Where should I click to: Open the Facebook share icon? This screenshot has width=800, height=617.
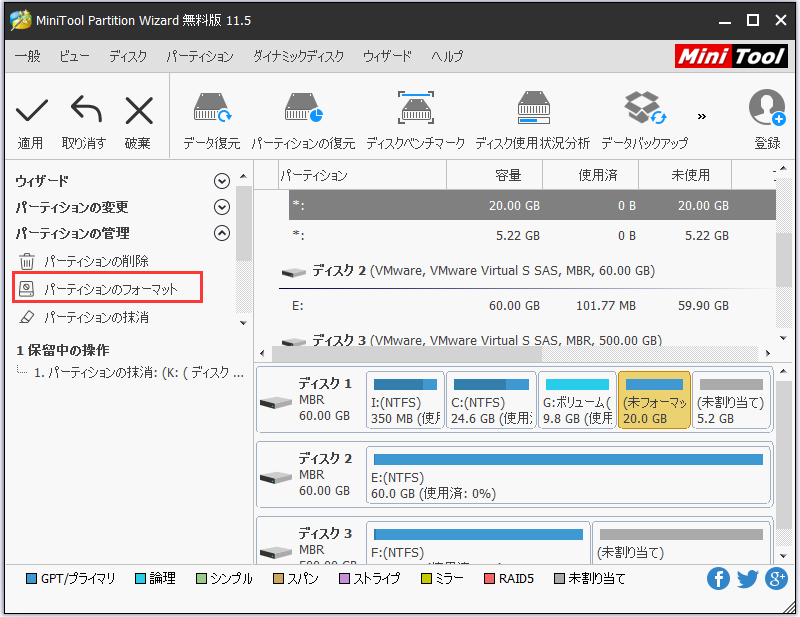coord(718,579)
